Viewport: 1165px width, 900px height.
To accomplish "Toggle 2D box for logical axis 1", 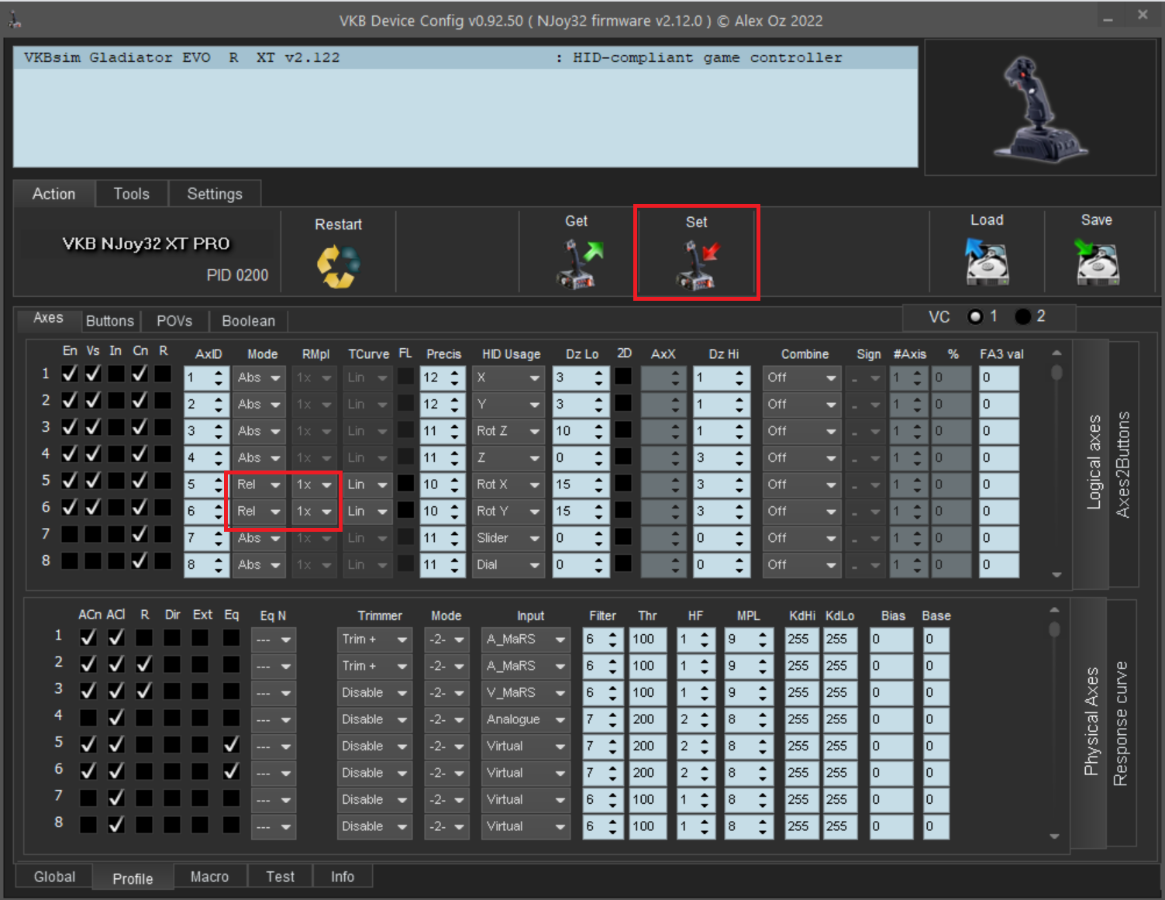I will point(623,377).
